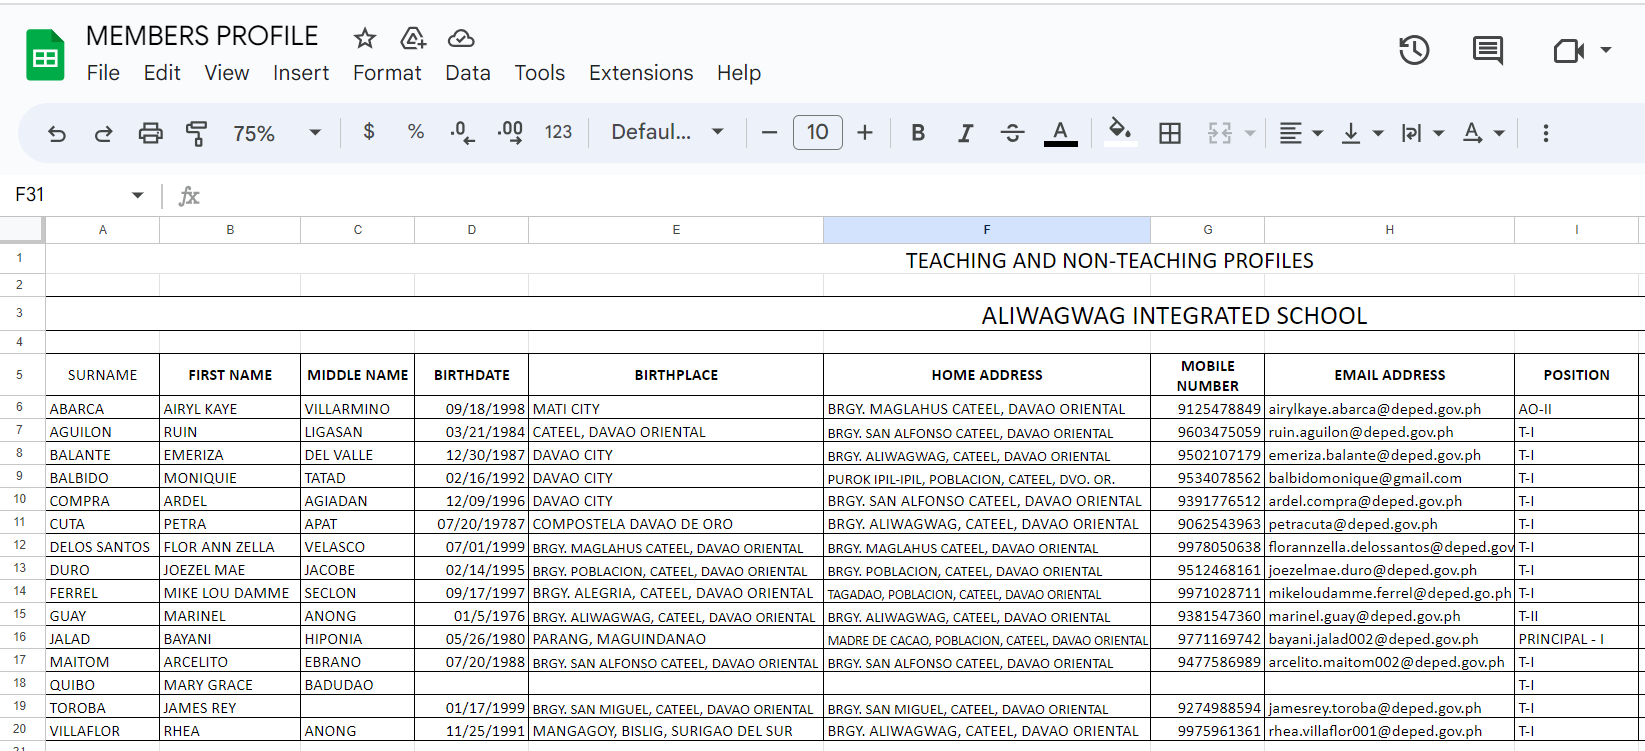
Task: Open Google Sheets home icon
Action: click(45, 55)
